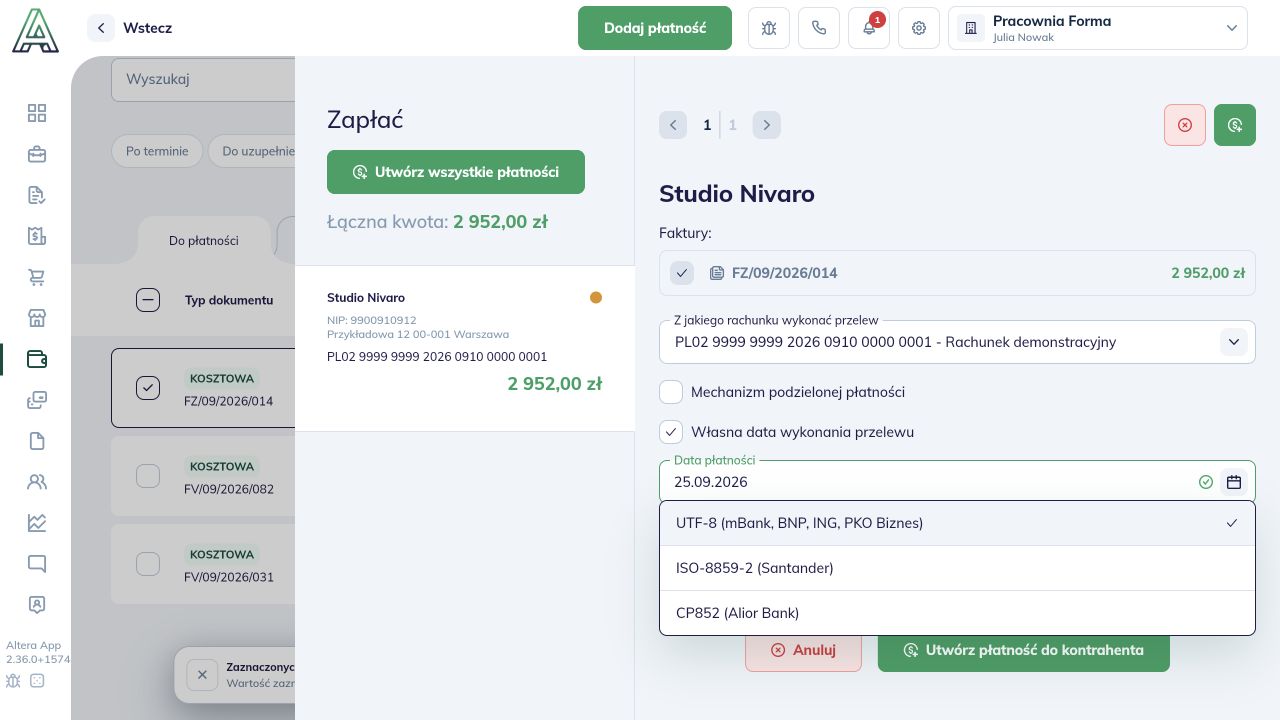The image size is (1280, 720).
Task: Toggle Mechanizm podzielonej płatności checkbox
Action: click(671, 392)
